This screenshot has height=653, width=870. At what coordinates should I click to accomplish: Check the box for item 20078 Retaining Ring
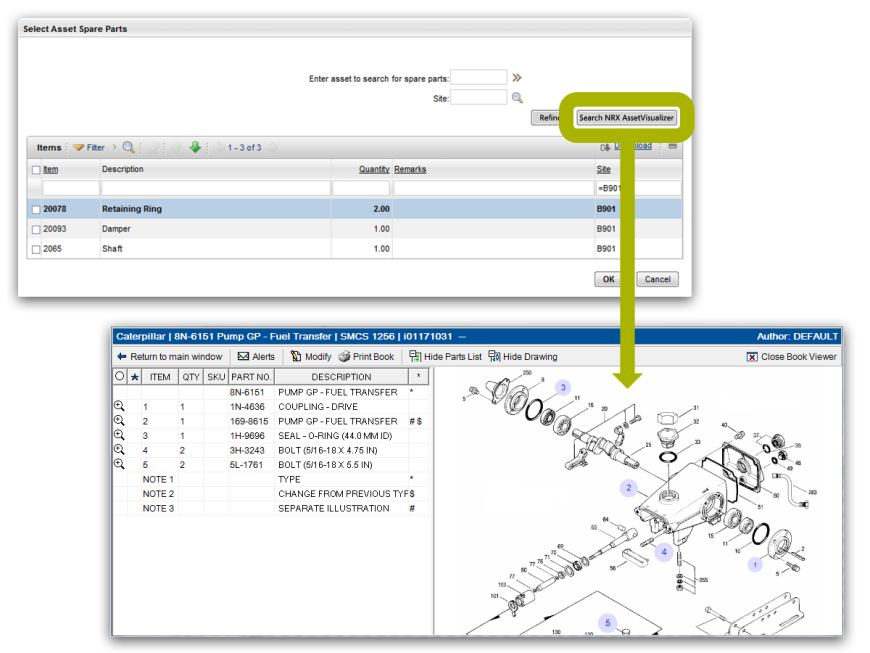tap(36, 210)
